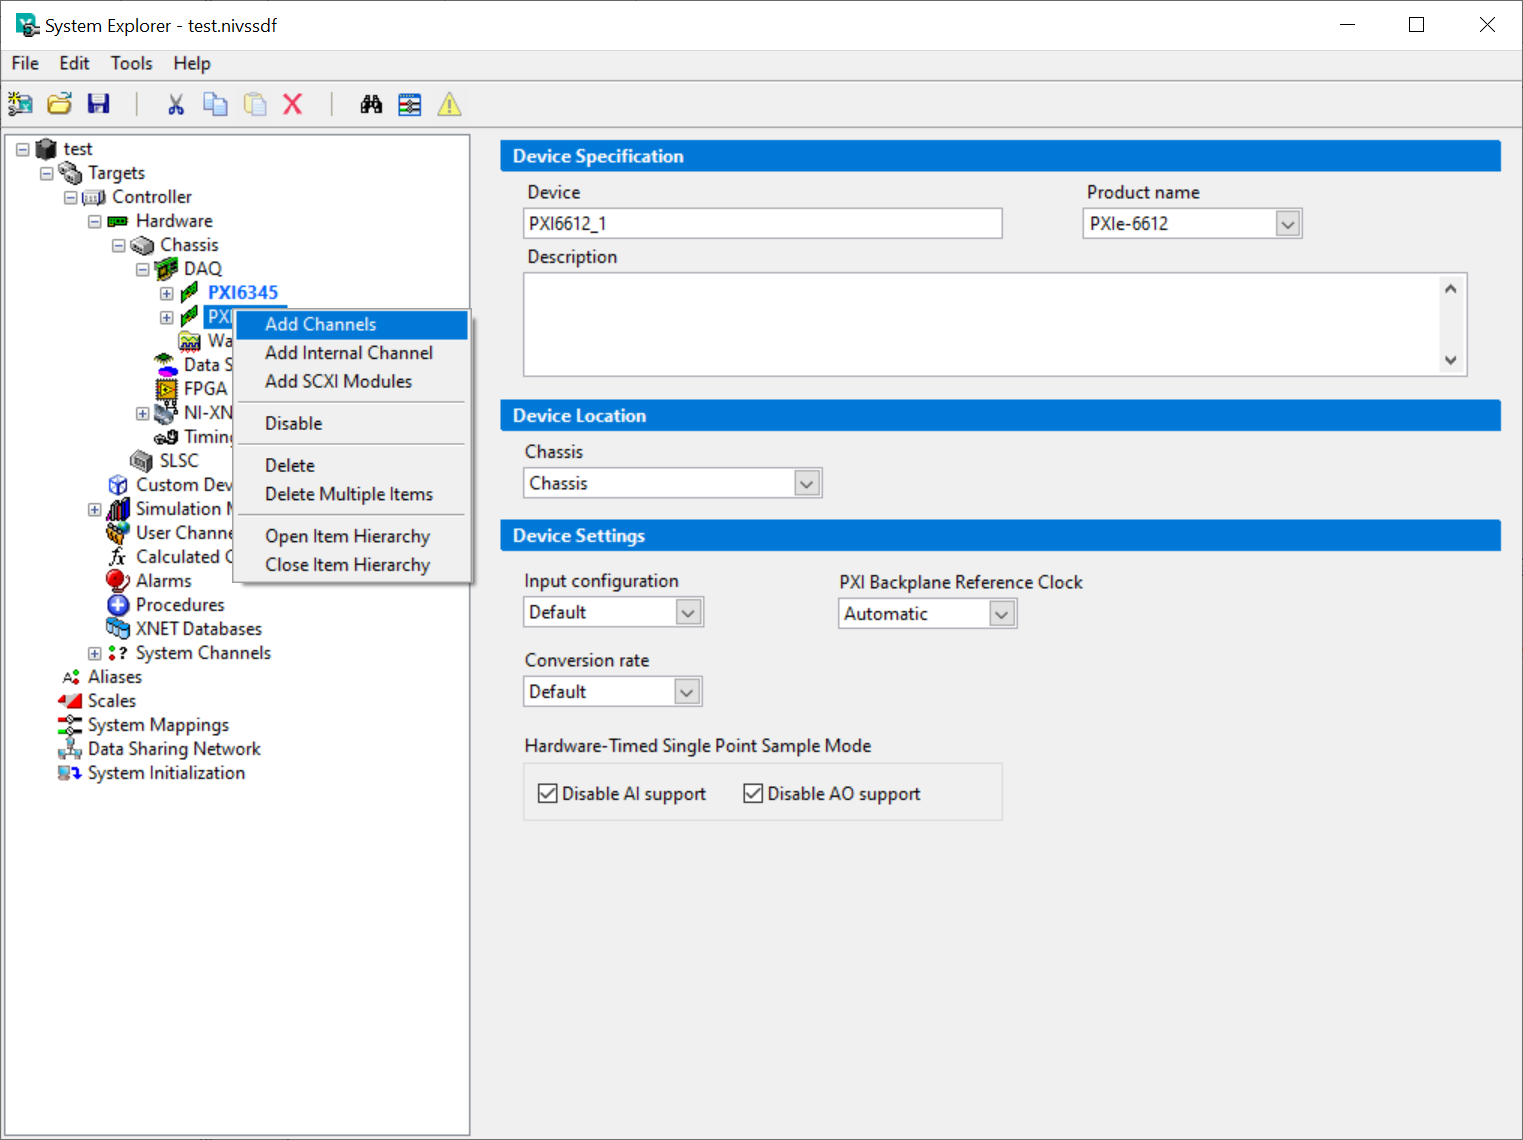This screenshot has height=1140, width=1523.
Task: Open the Conversion rate dropdown
Action: (x=687, y=692)
